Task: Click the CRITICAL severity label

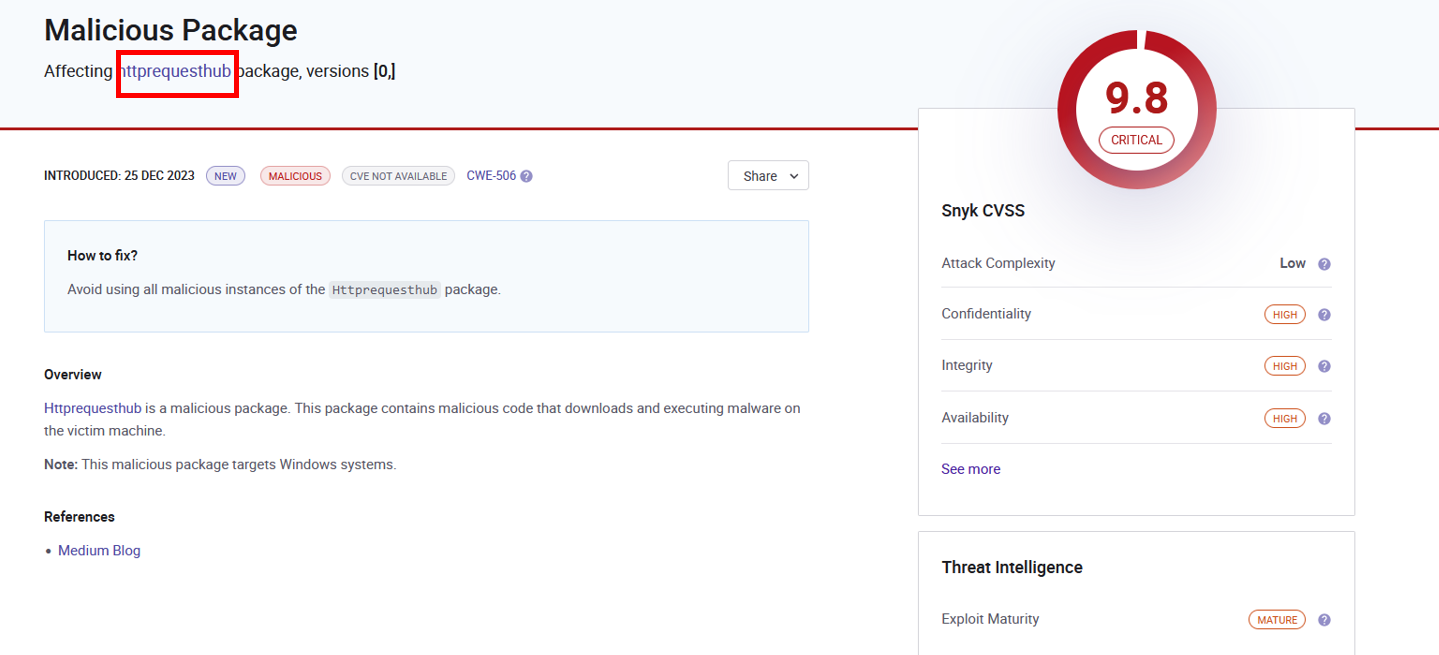Action: click(1137, 140)
